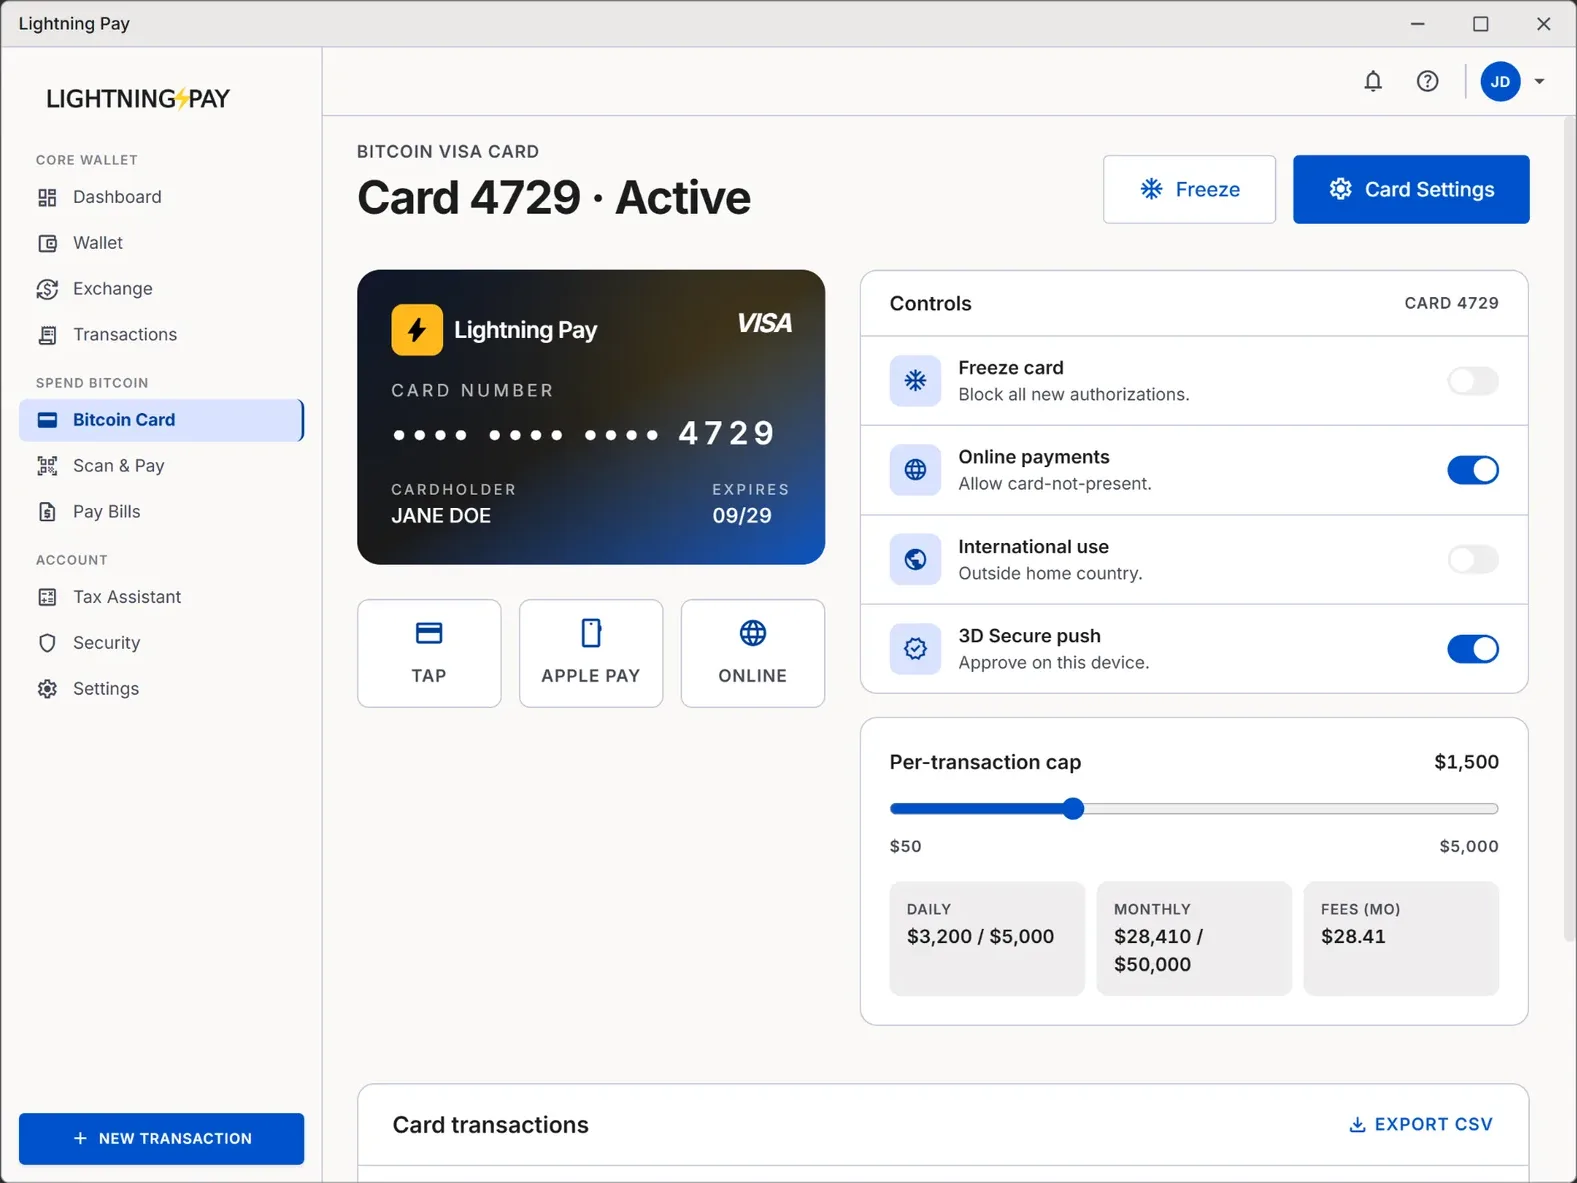Click the "$1,500" cap value
The width and height of the screenshot is (1577, 1183).
[x=1466, y=762]
